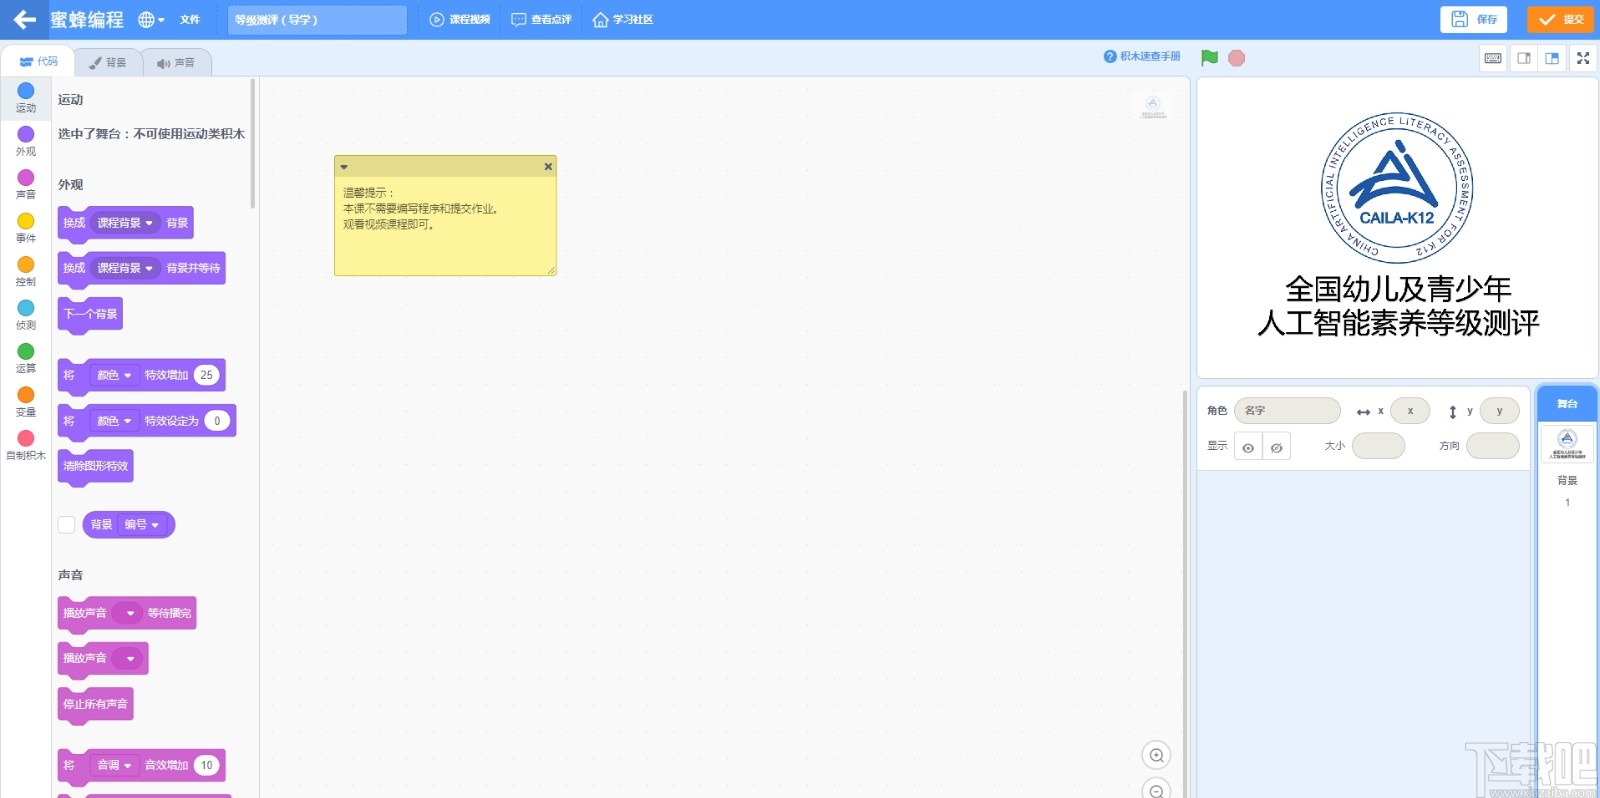Zoom in on the script workspace

(x=1156, y=755)
